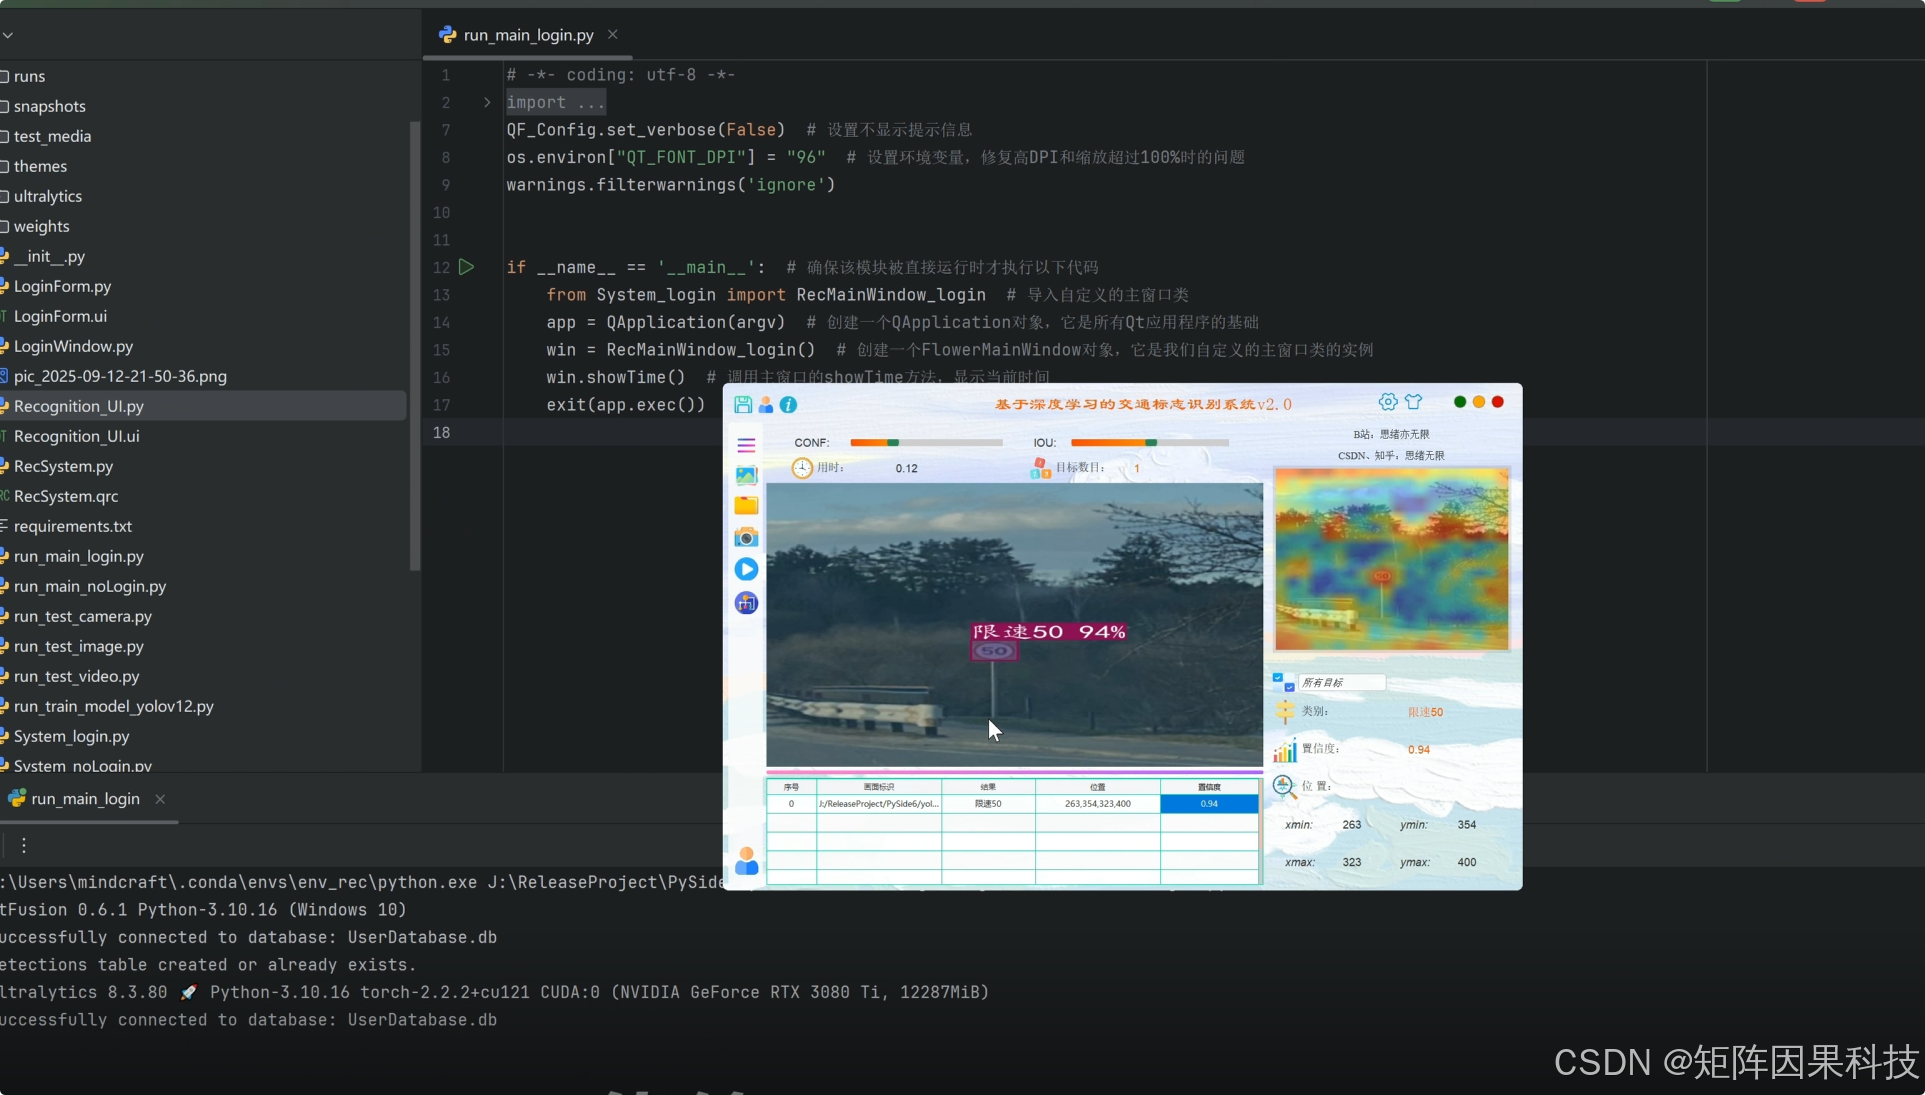Image resolution: width=1925 pixels, height=1095 pixels.
Task: Click the camera icon in sidebar
Action: click(x=746, y=538)
